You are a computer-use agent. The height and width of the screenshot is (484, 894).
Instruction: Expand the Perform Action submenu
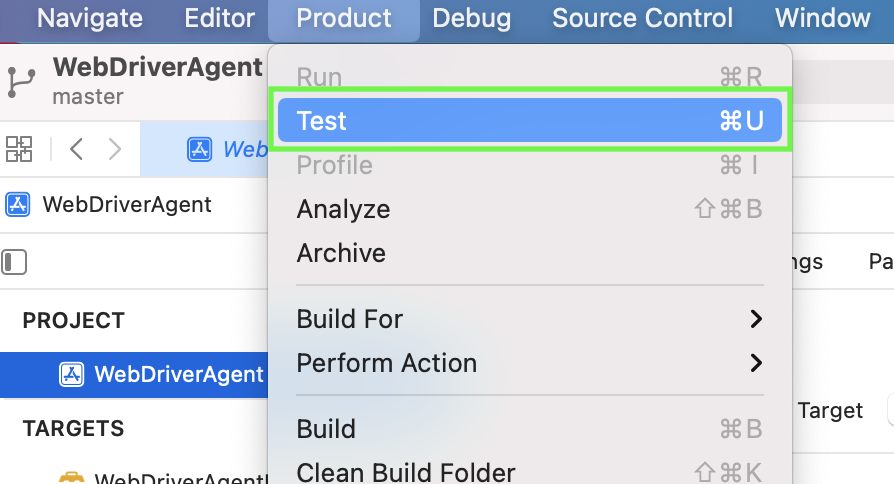(530, 363)
